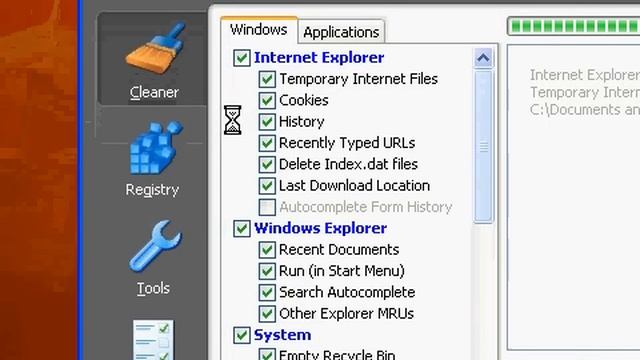Uncheck the Windows Explorer group checkbox
This screenshot has width=640, height=360.
pyautogui.click(x=242, y=228)
